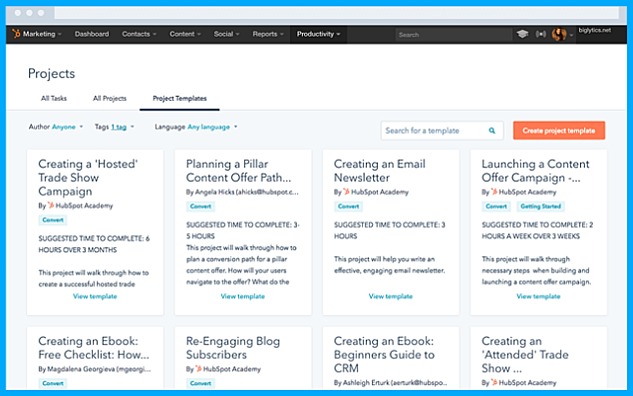The image size is (633, 396).
Task: Click Convert tag on Launching Content Offer card
Action: pos(496,206)
